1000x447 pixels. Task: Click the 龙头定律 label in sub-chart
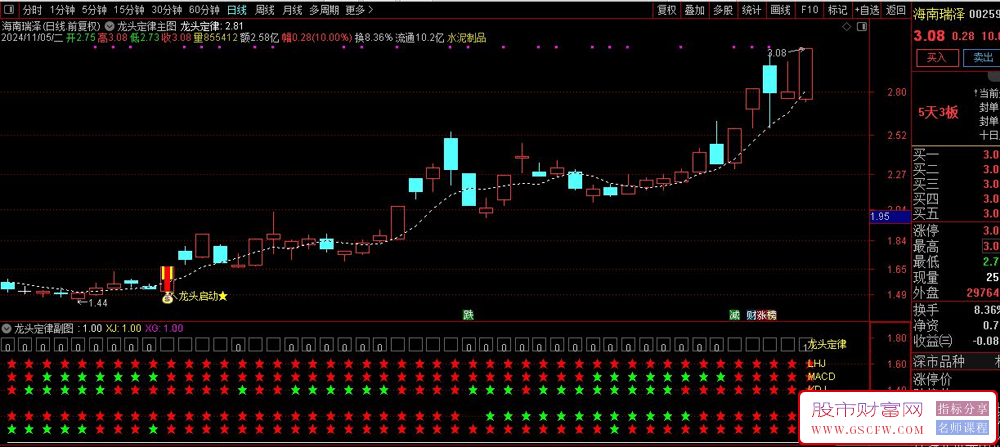(827, 344)
